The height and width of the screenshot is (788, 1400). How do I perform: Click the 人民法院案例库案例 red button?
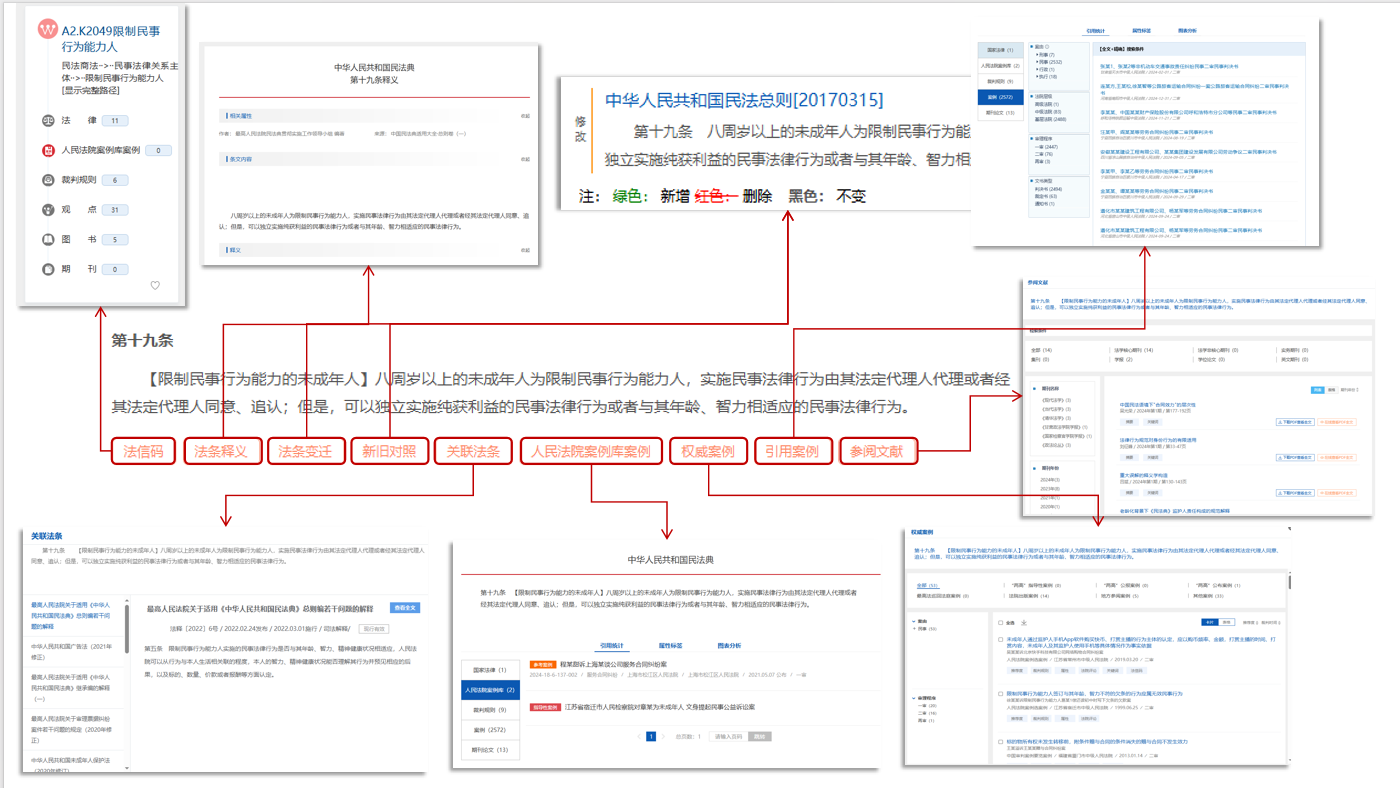pos(591,451)
